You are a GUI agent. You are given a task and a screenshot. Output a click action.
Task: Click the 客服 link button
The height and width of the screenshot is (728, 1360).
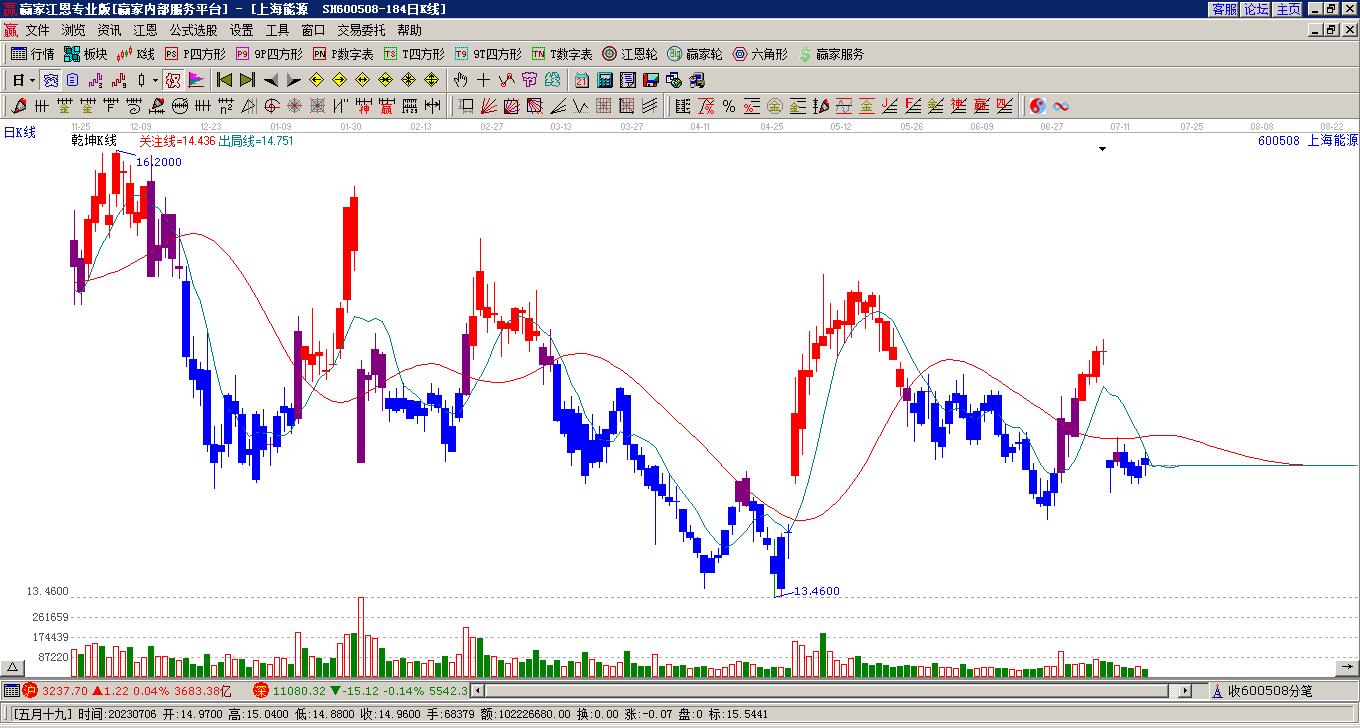pos(1224,9)
